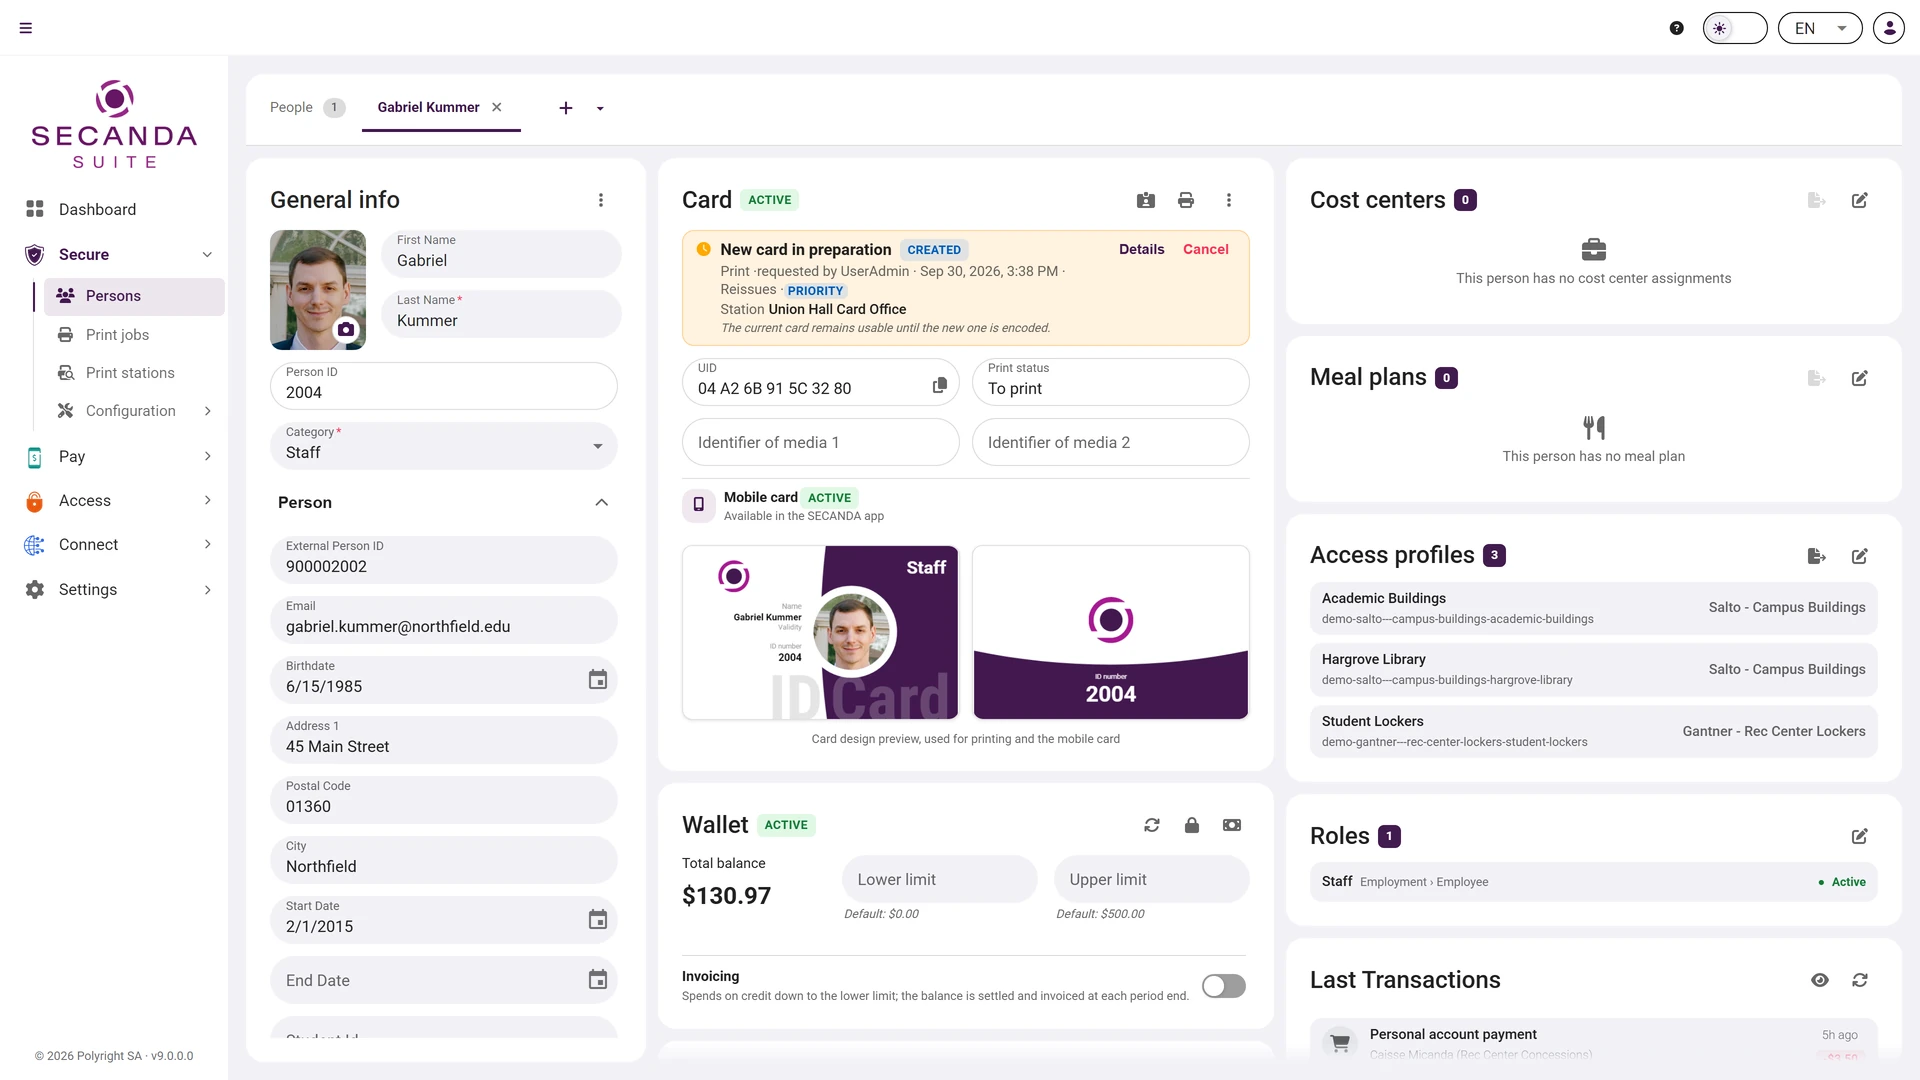Screen dimensions: 1920x1080
Task: Add a new tab with plus icon
Action: coord(566,108)
